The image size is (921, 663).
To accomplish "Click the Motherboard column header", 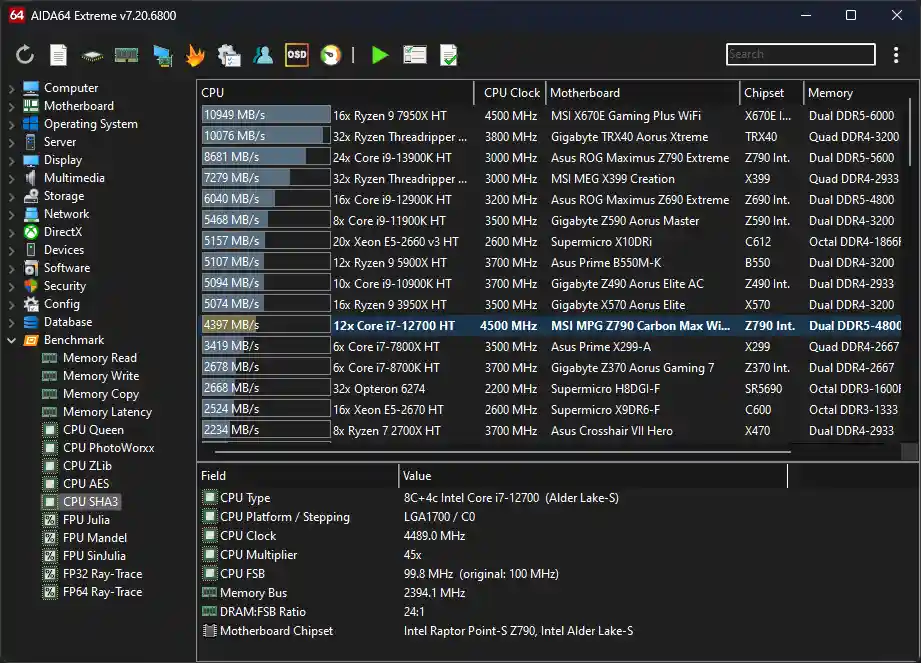I will [585, 93].
